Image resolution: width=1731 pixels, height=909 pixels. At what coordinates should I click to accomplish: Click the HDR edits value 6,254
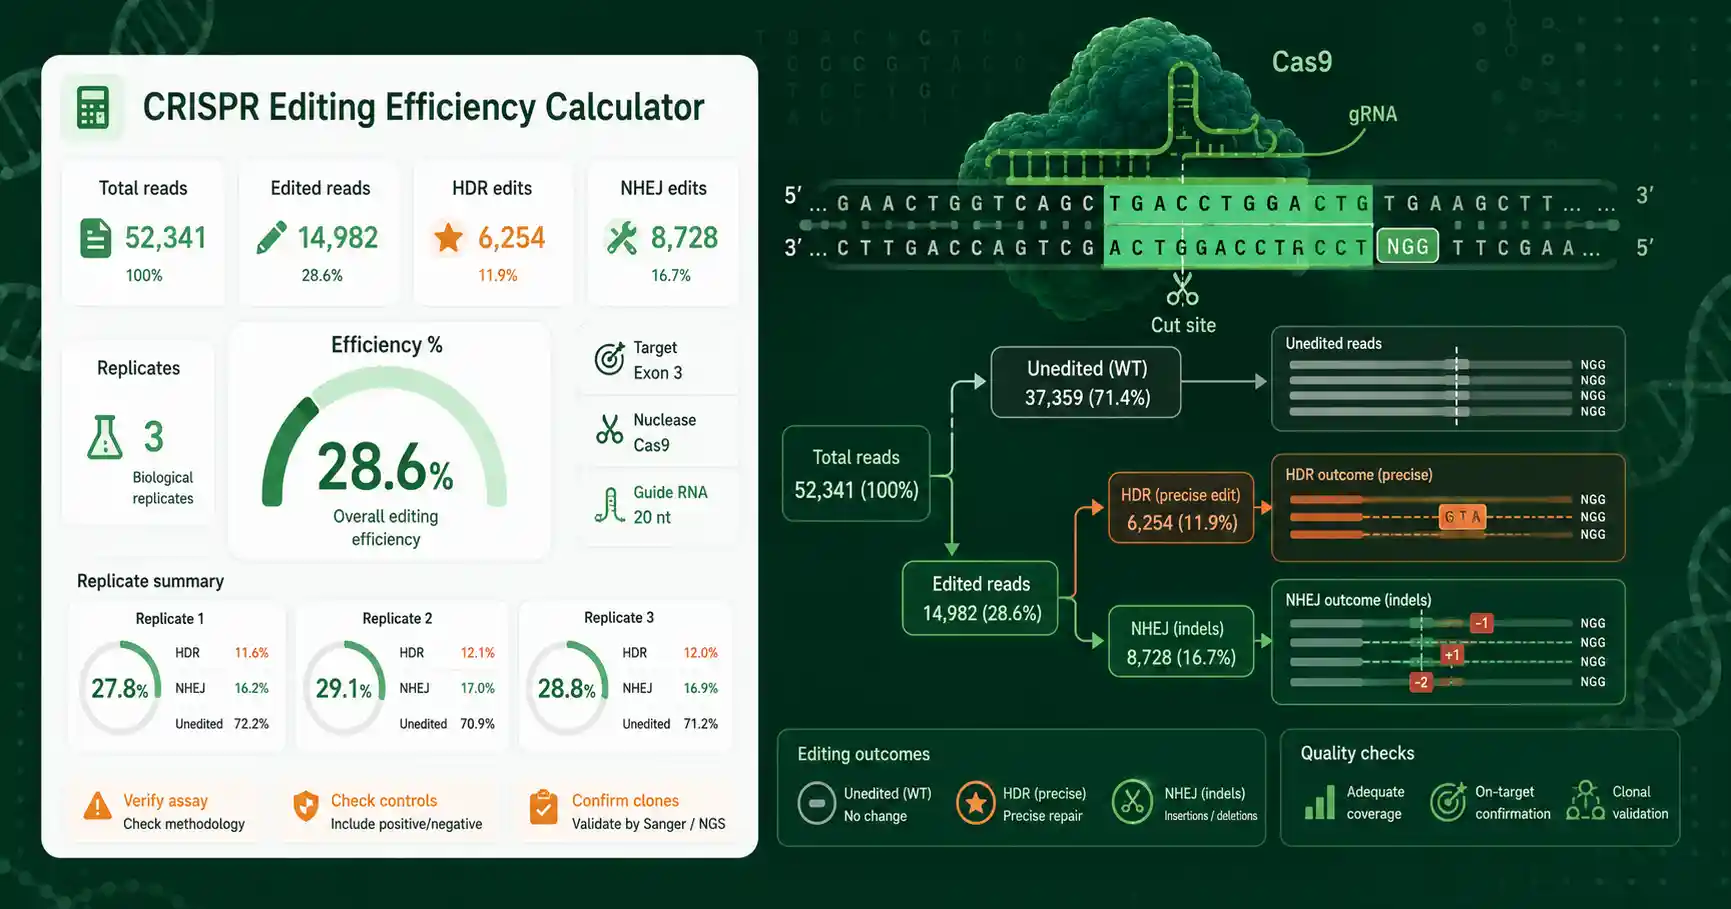point(511,238)
